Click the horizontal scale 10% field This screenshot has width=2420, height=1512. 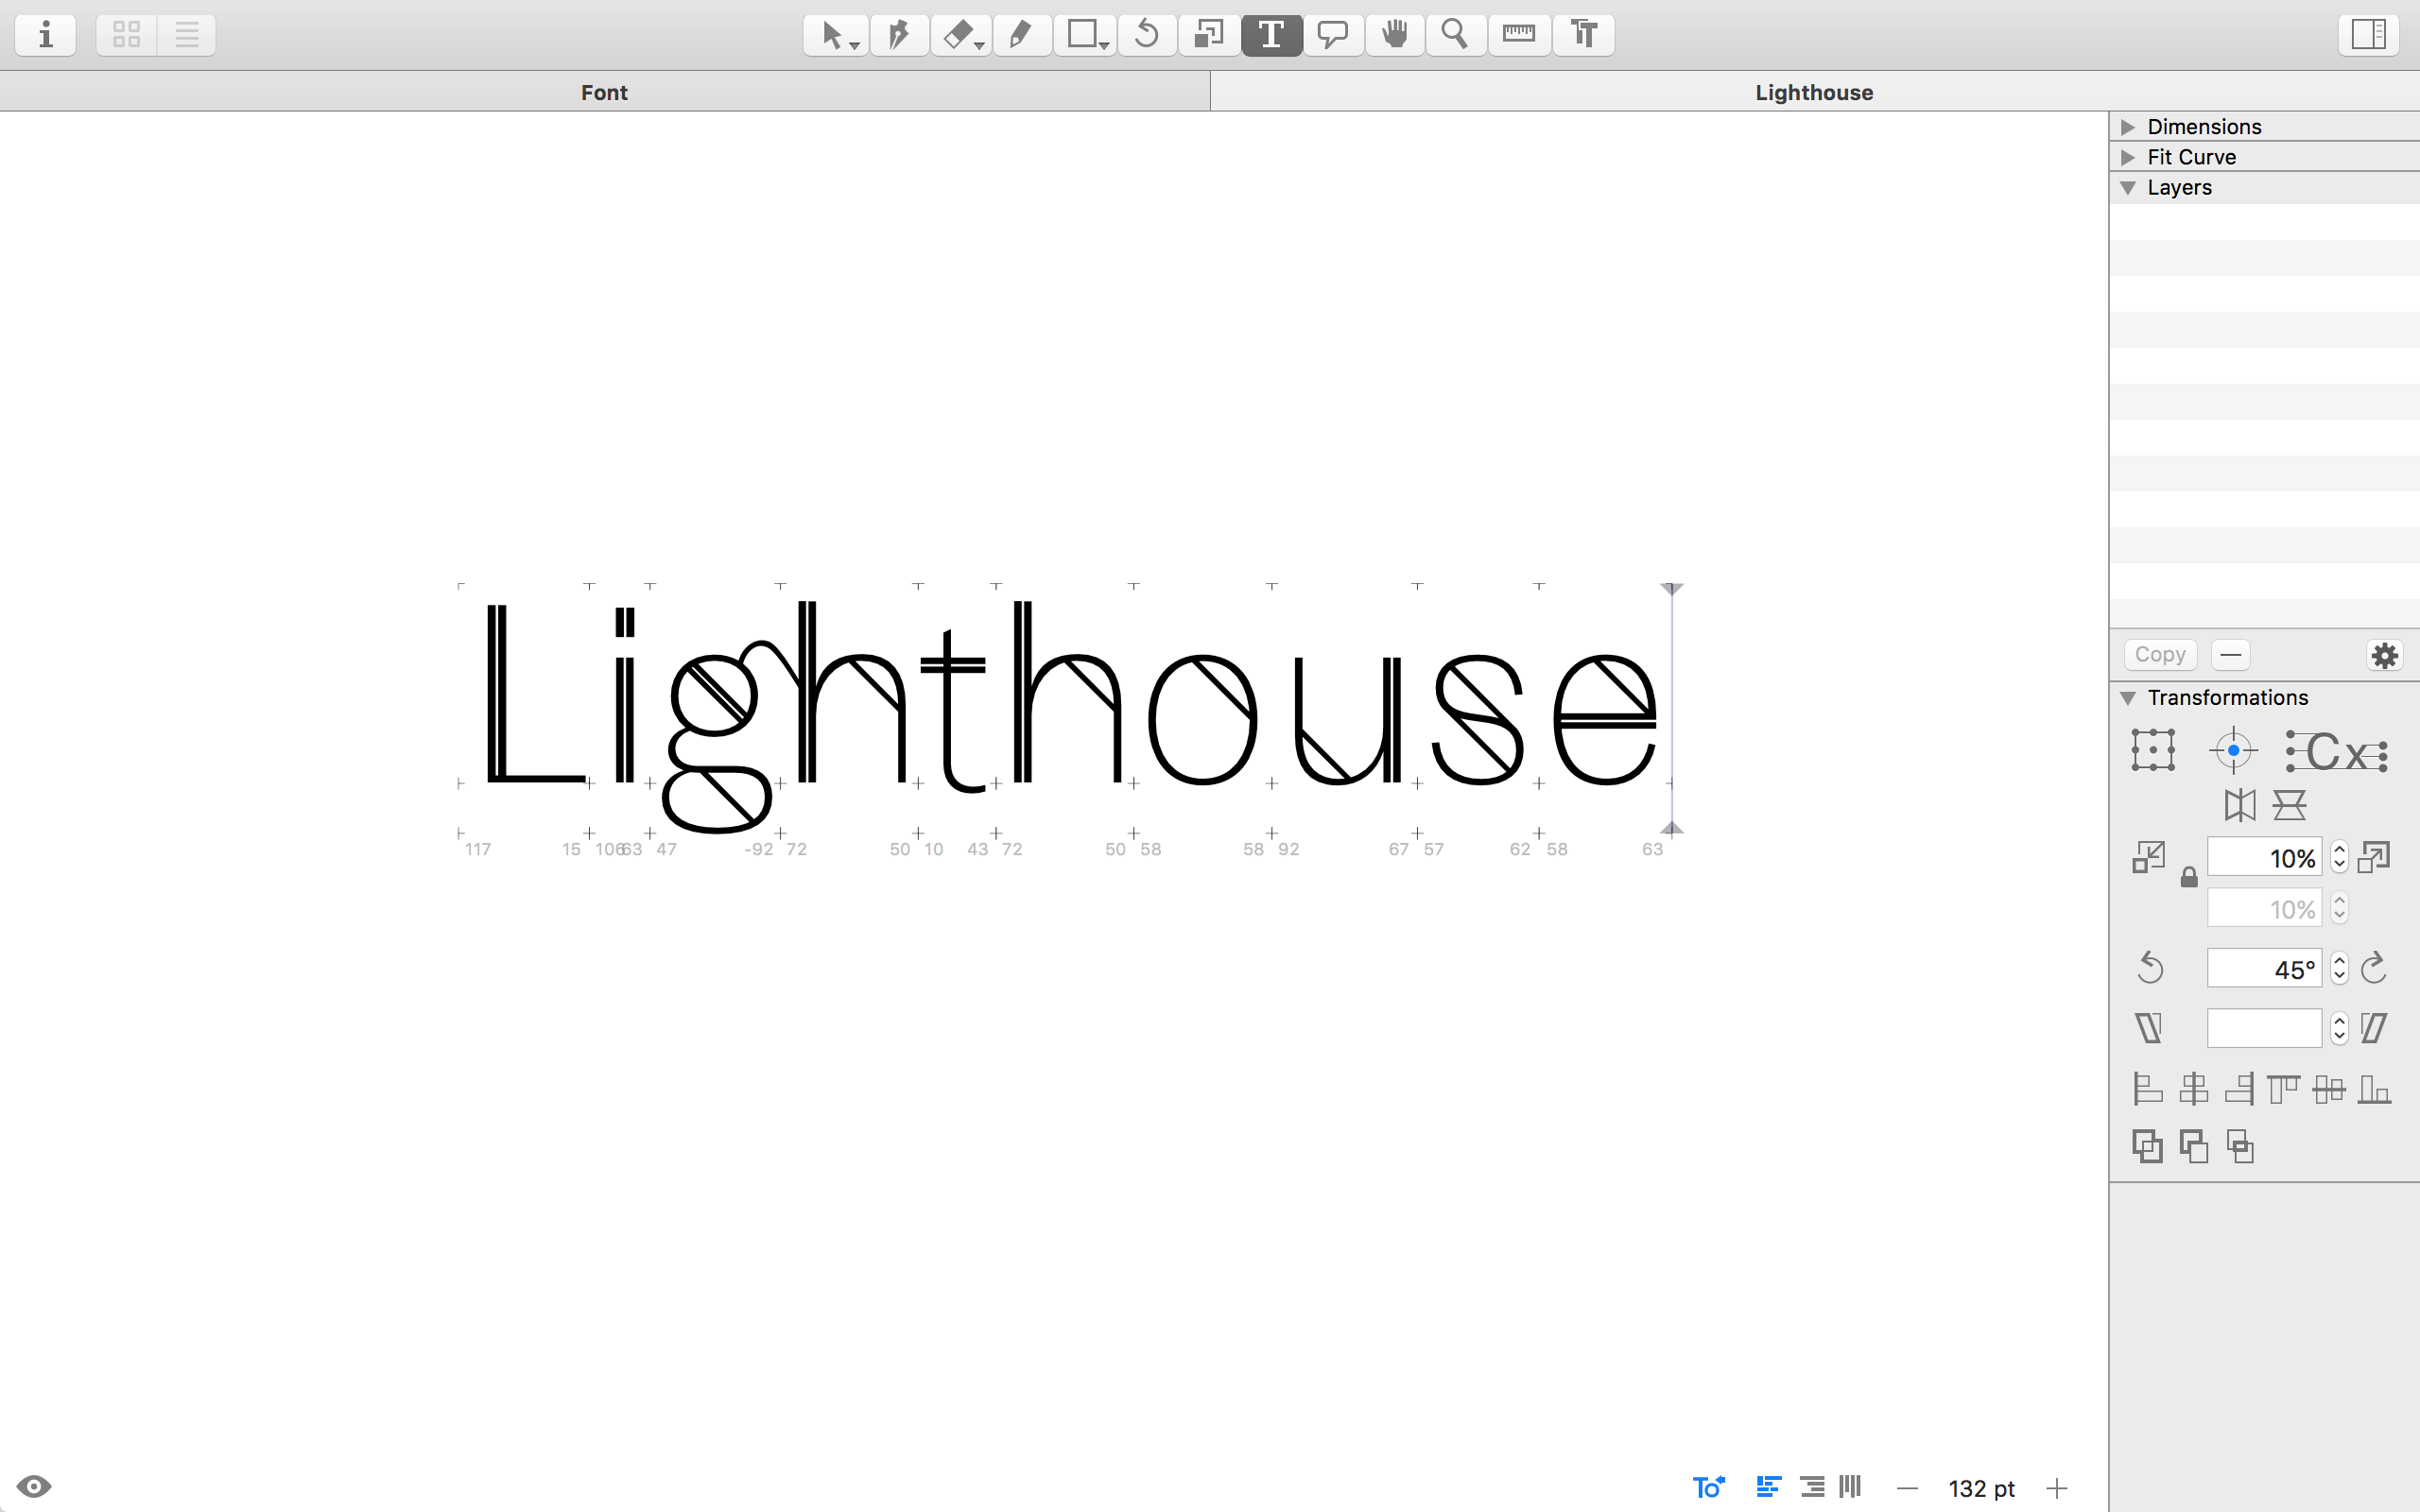point(2264,857)
